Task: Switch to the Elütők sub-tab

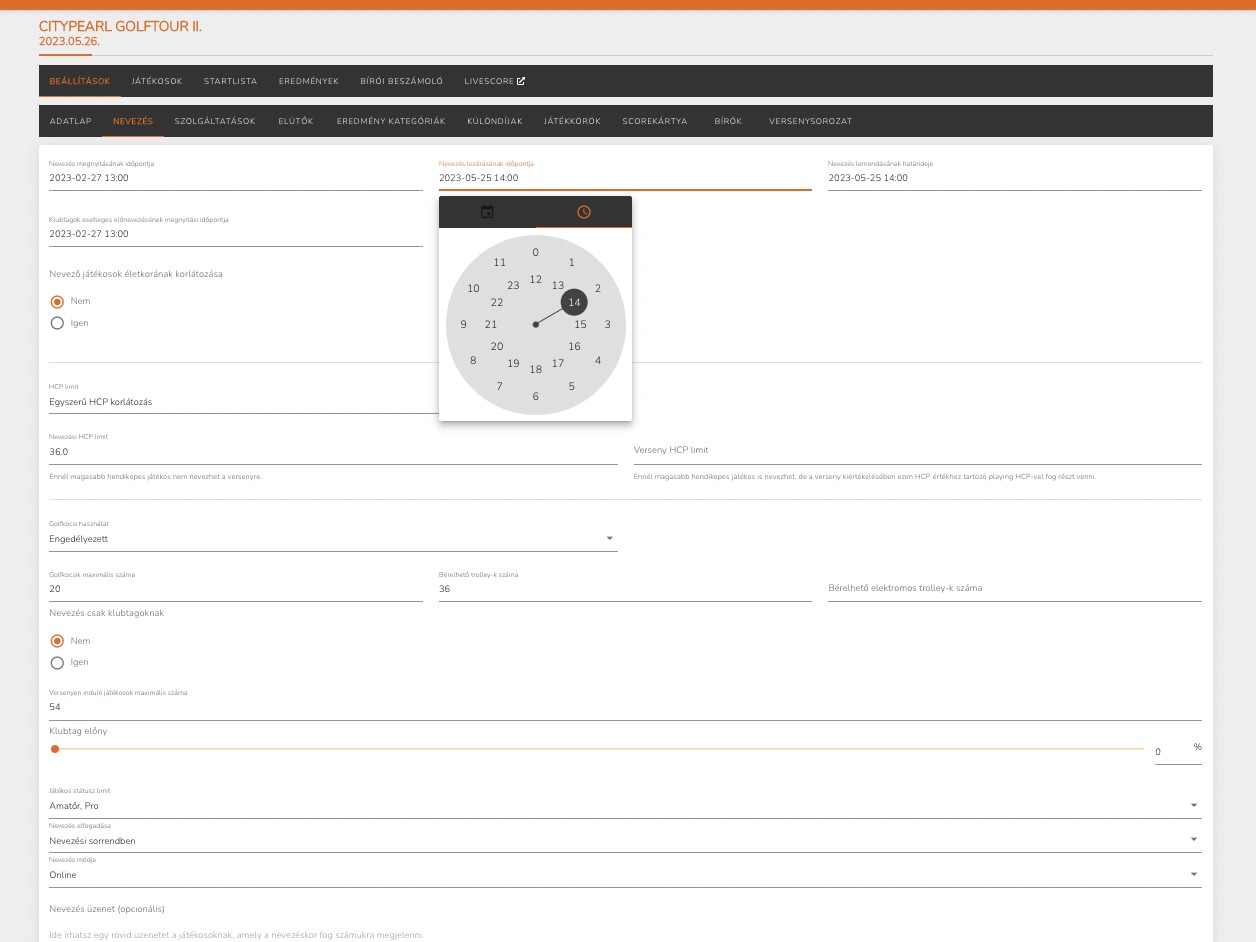Action: [296, 121]
